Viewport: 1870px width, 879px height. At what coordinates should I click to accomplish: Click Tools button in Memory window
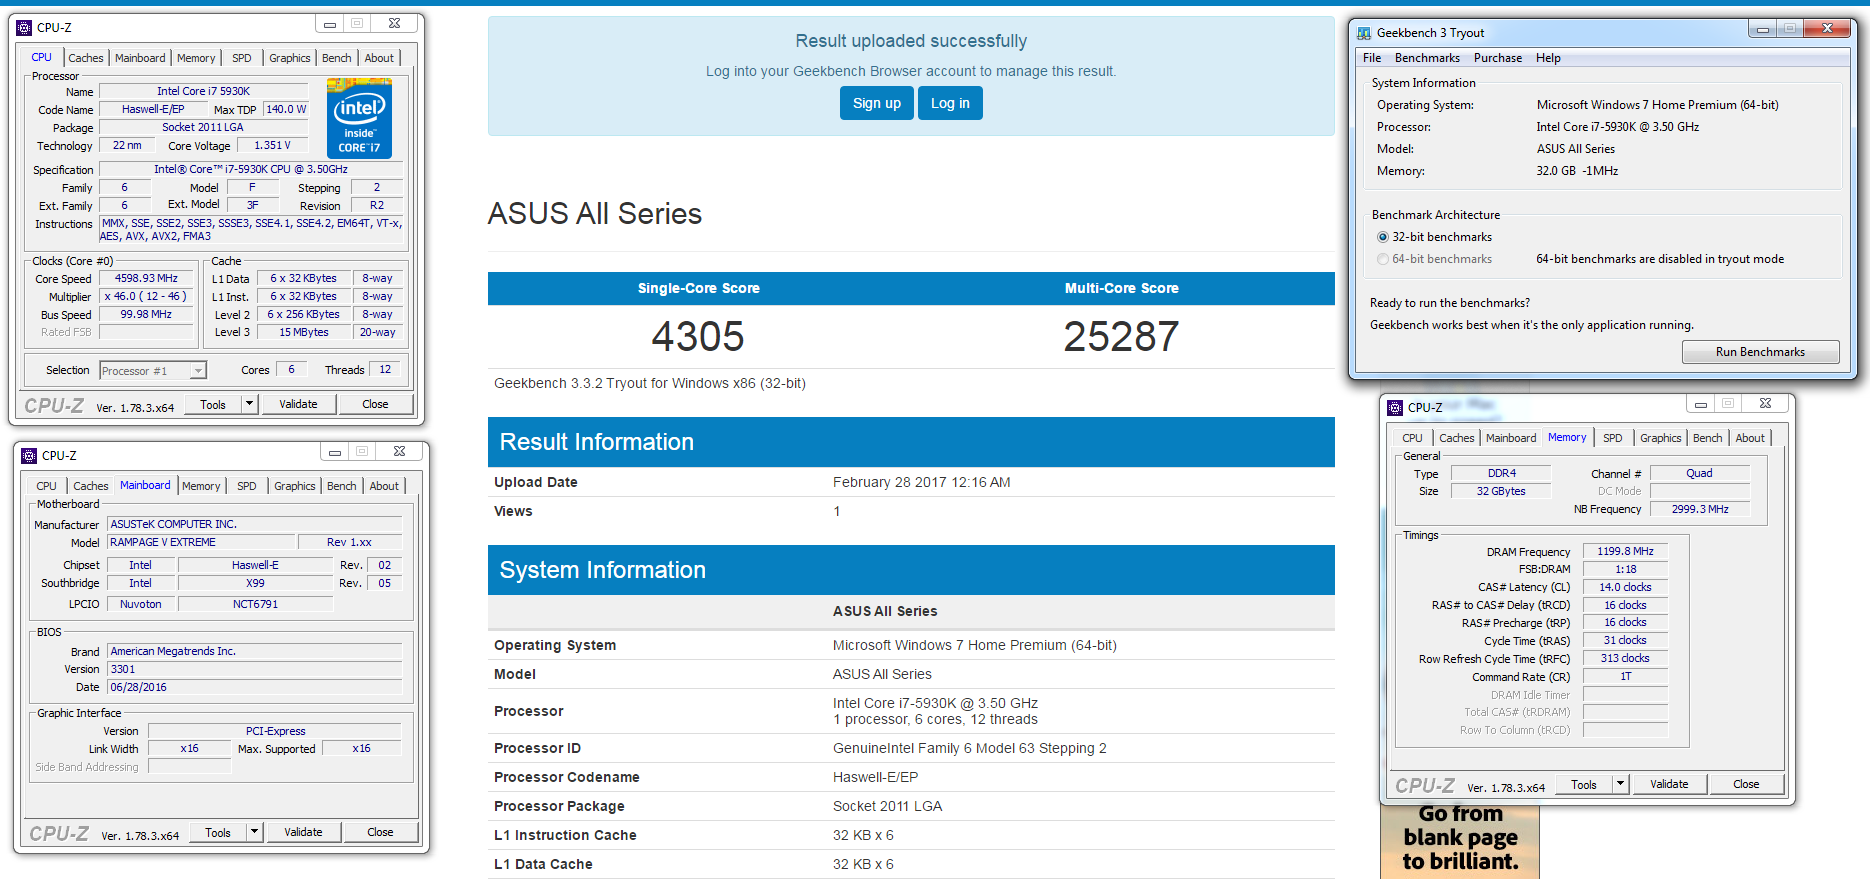pyautogui.click(x=1584, y=784)
